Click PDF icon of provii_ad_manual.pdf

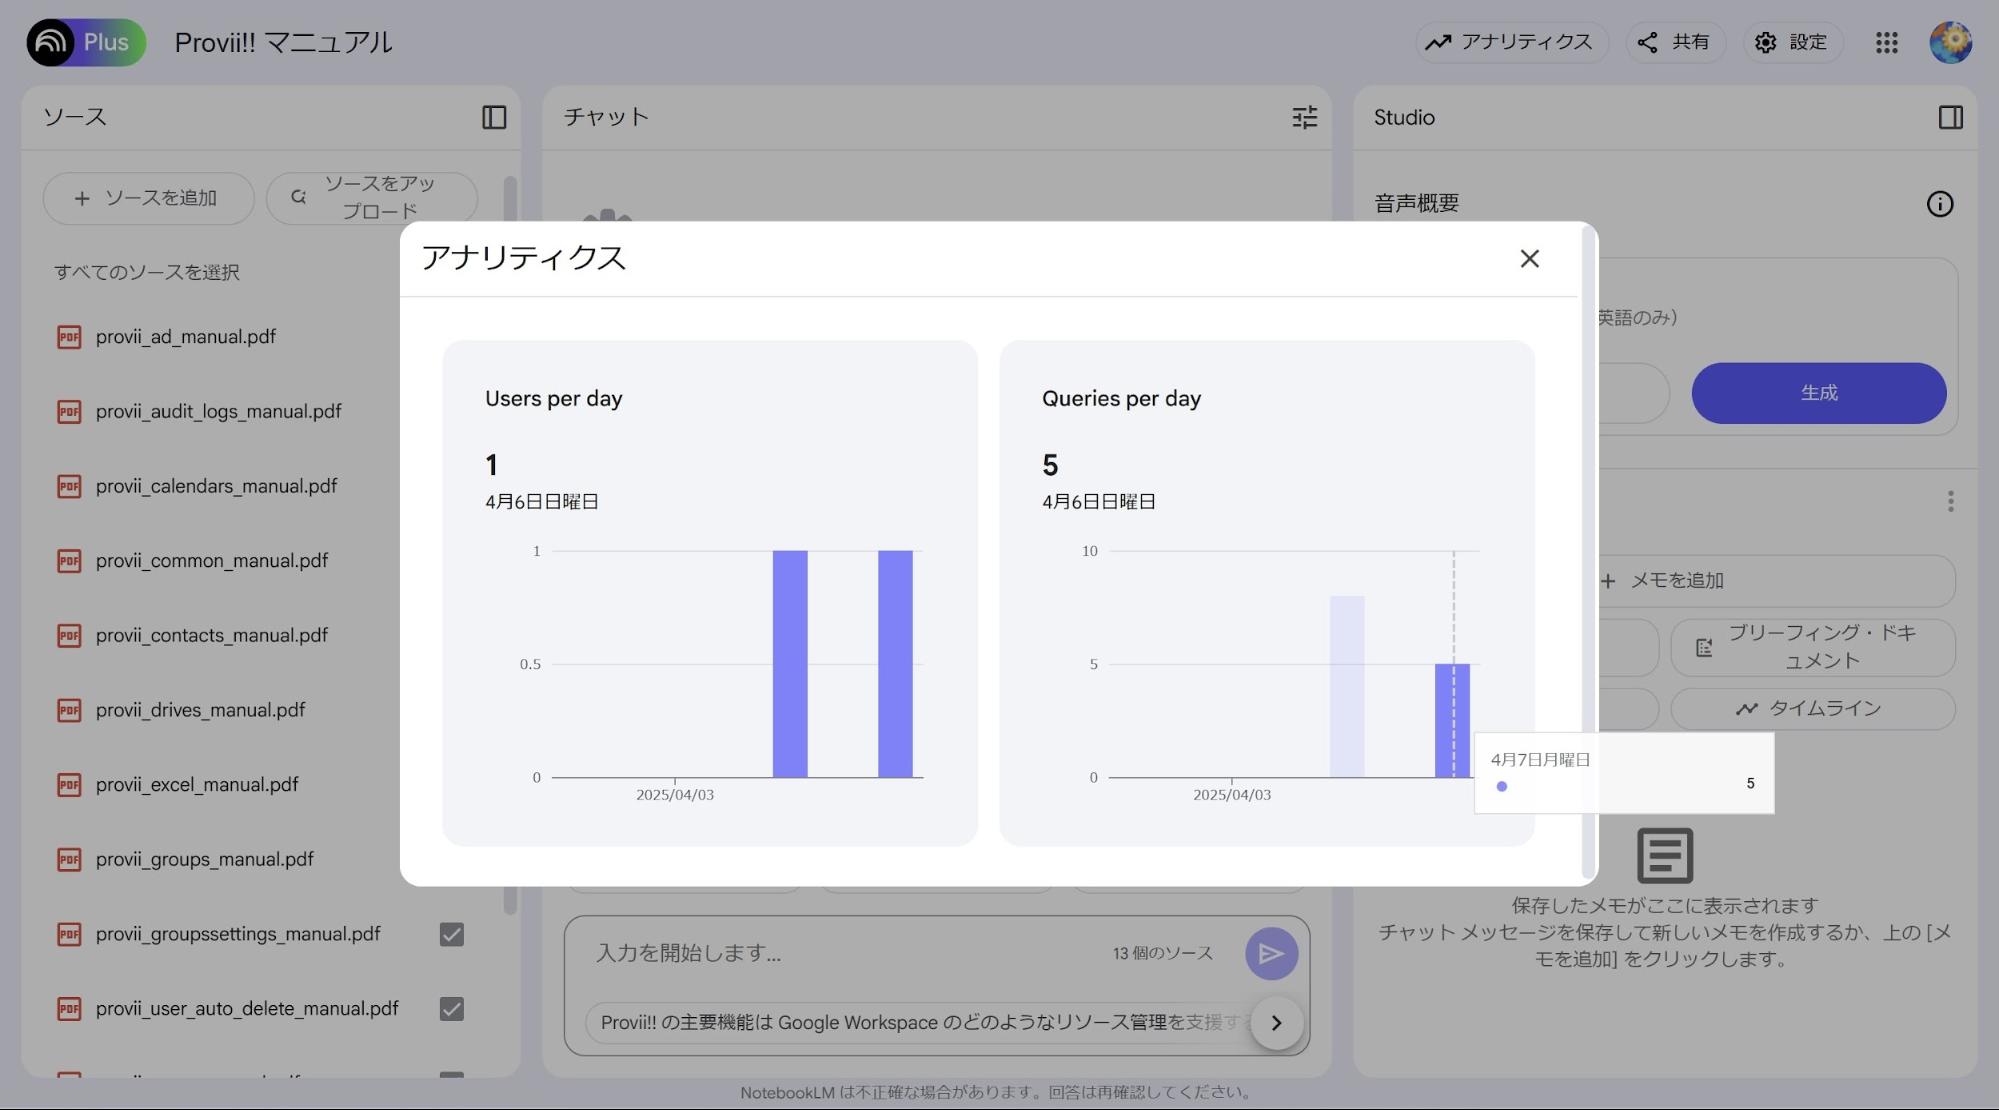click(69, 337)
